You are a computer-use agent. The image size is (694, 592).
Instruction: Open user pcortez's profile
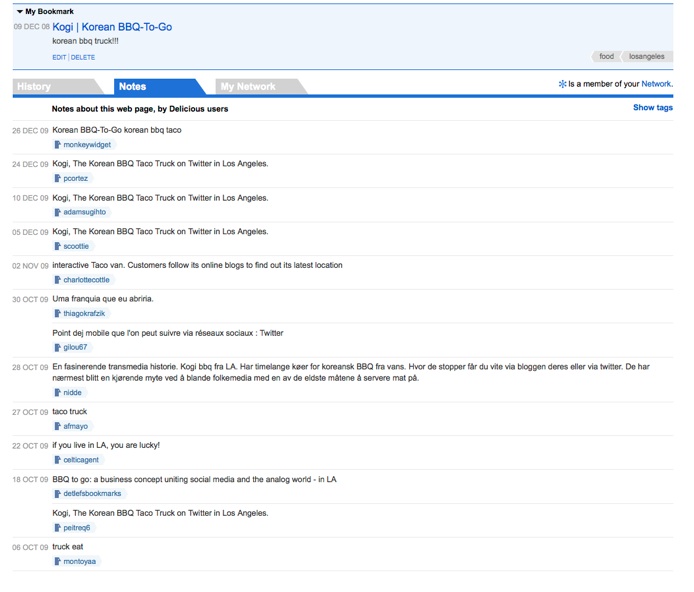(76, 178)
